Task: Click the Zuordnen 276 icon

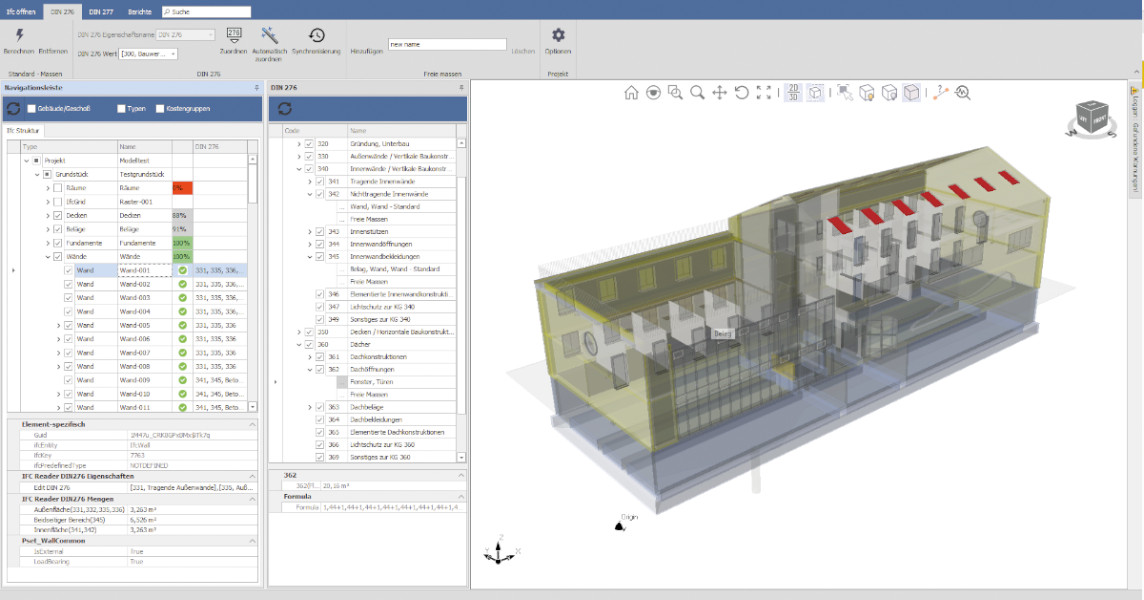Action: 233,34
